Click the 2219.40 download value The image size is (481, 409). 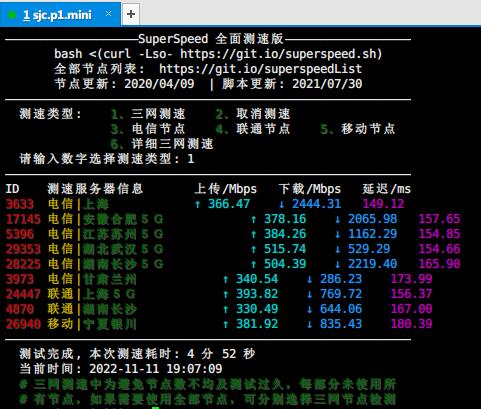pyautogui.click(x=372, y=264)
